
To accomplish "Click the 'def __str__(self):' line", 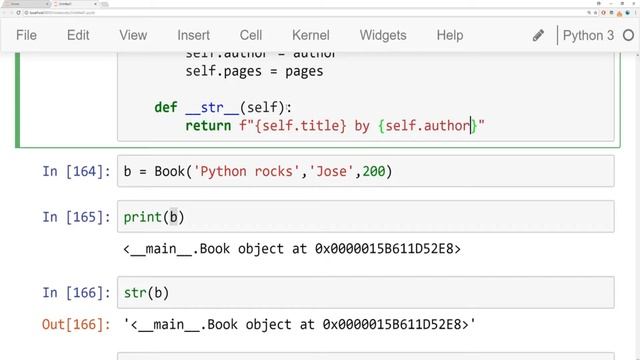I will coord(223,107).
